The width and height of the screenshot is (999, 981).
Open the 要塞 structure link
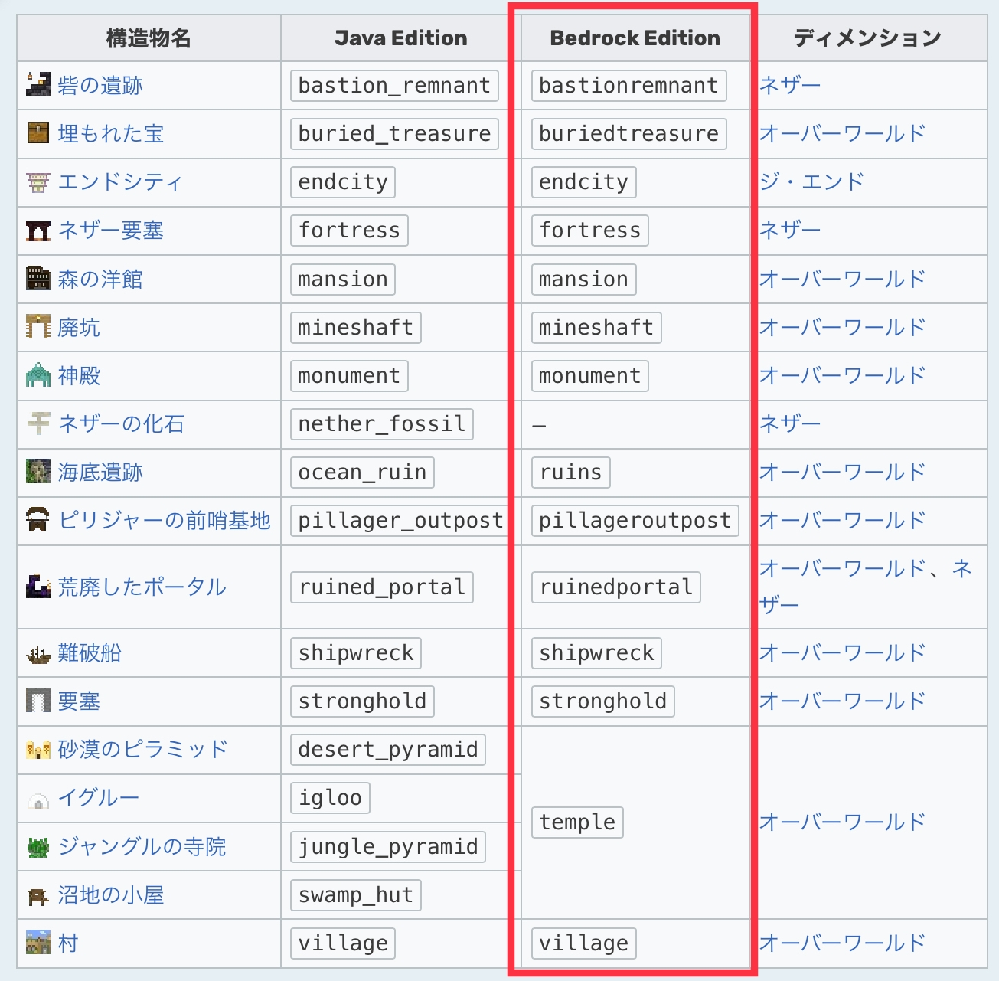(x=79, y=701)
